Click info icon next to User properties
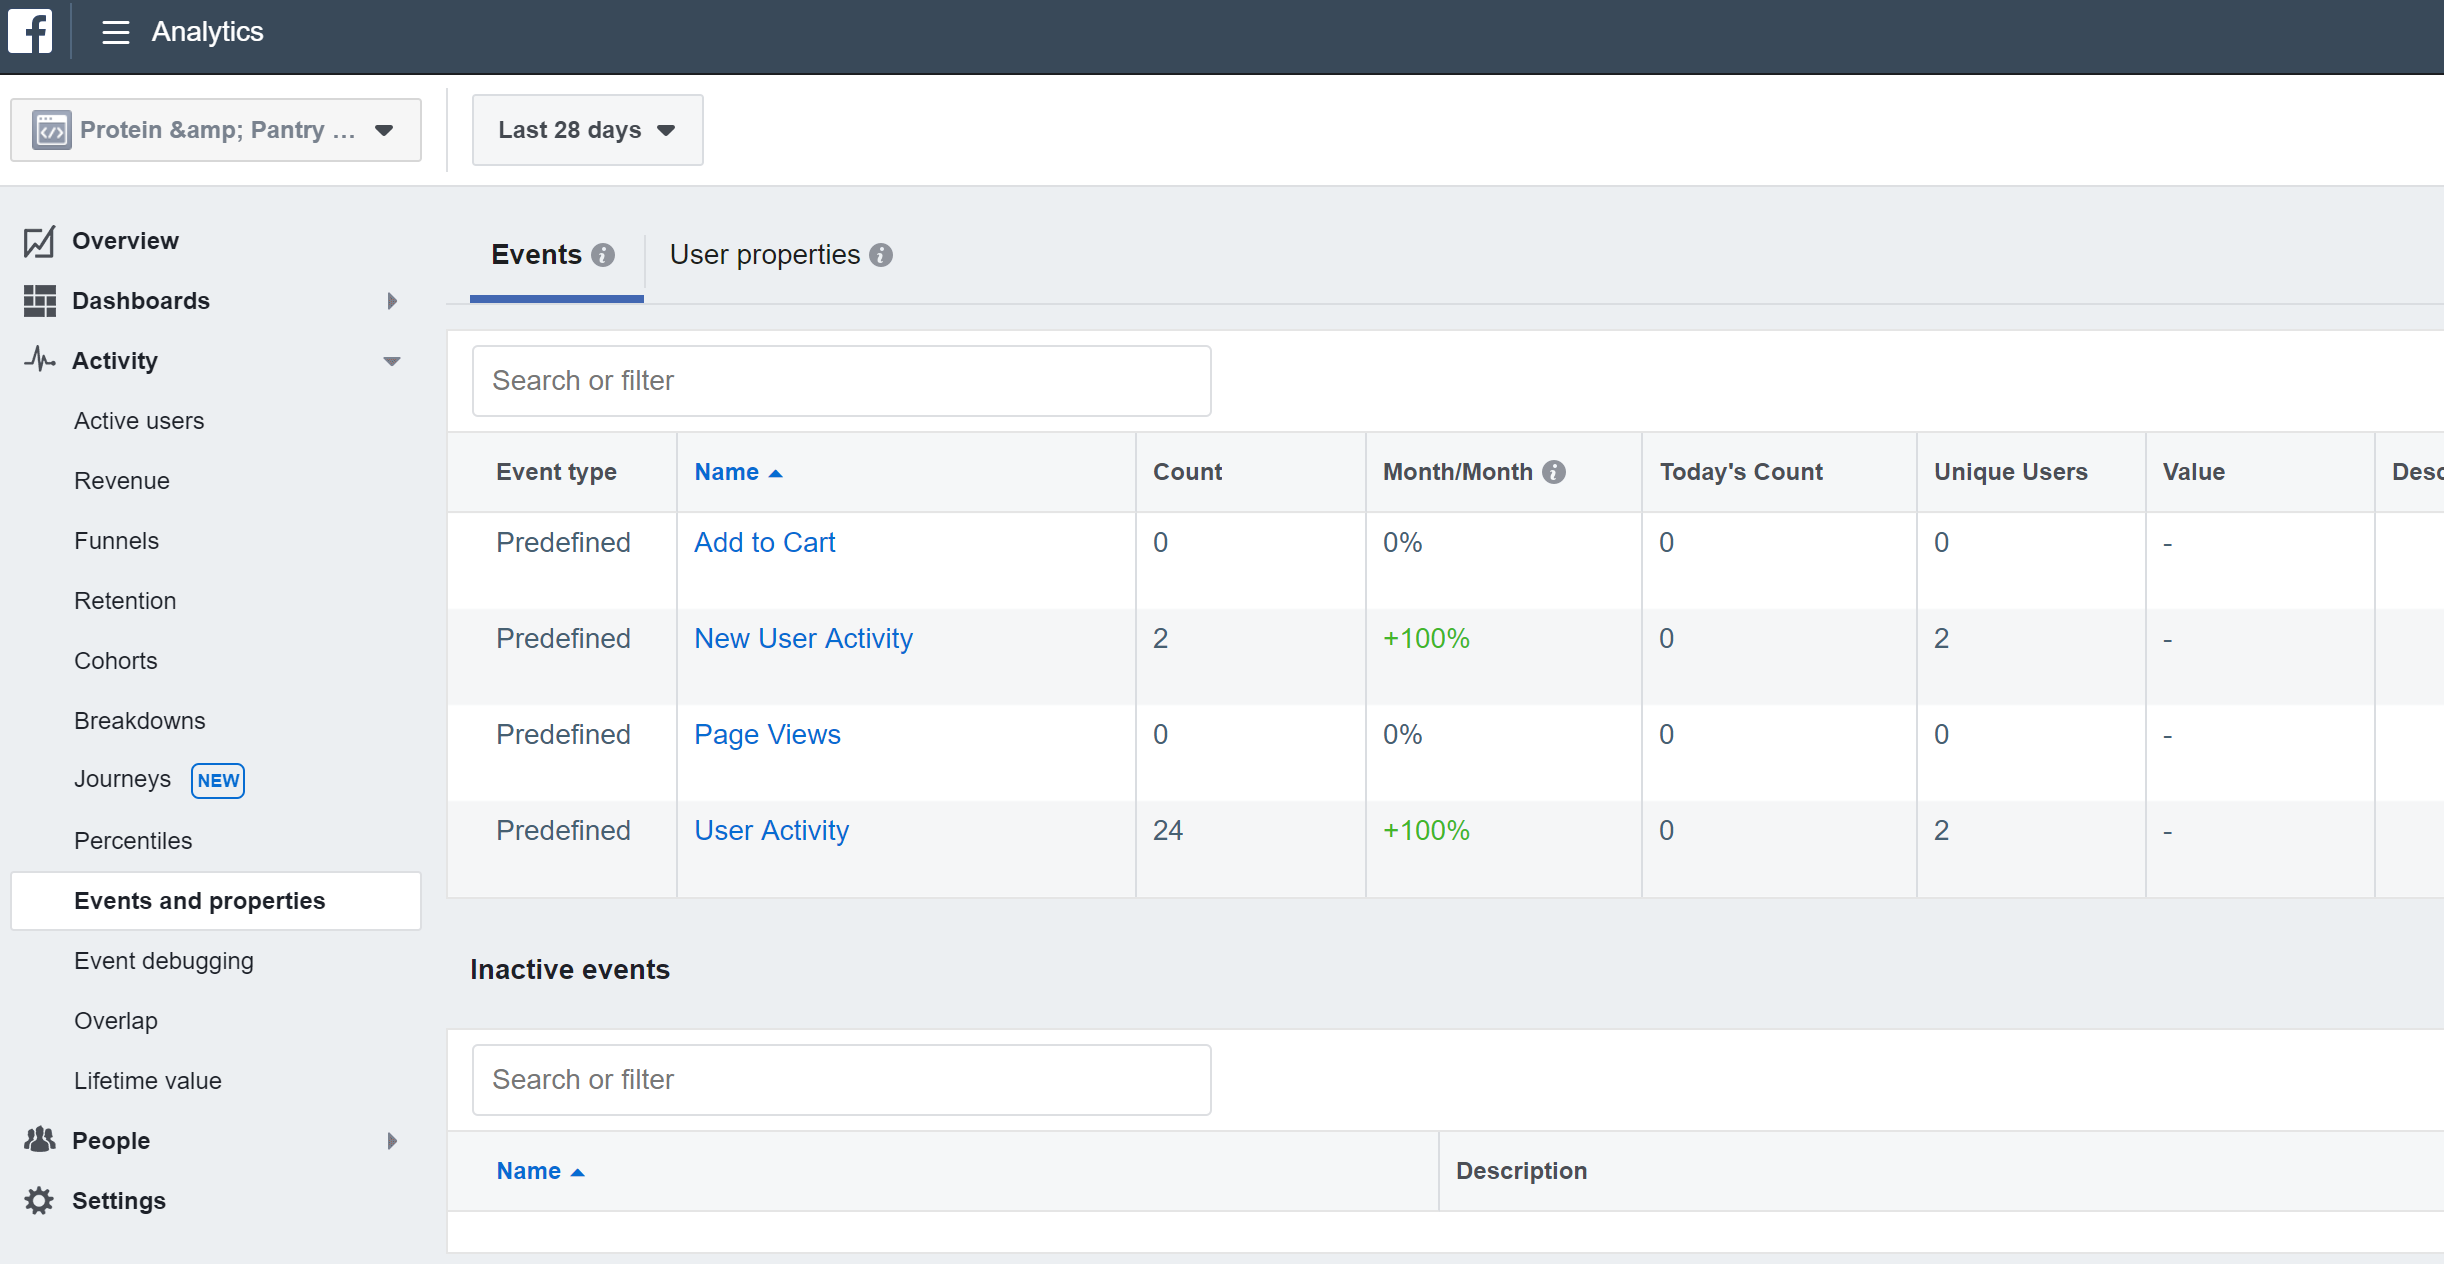 (x=881, y=255)
